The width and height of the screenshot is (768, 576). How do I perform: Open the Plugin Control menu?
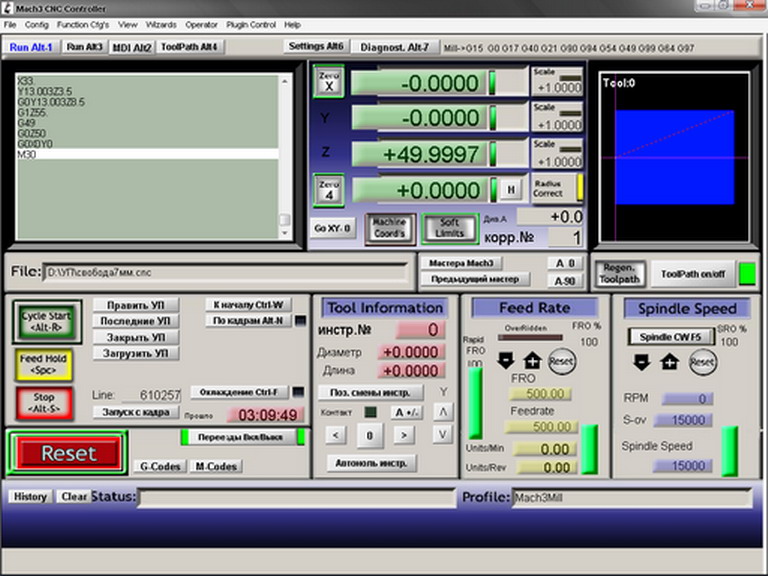pos(250,23)
